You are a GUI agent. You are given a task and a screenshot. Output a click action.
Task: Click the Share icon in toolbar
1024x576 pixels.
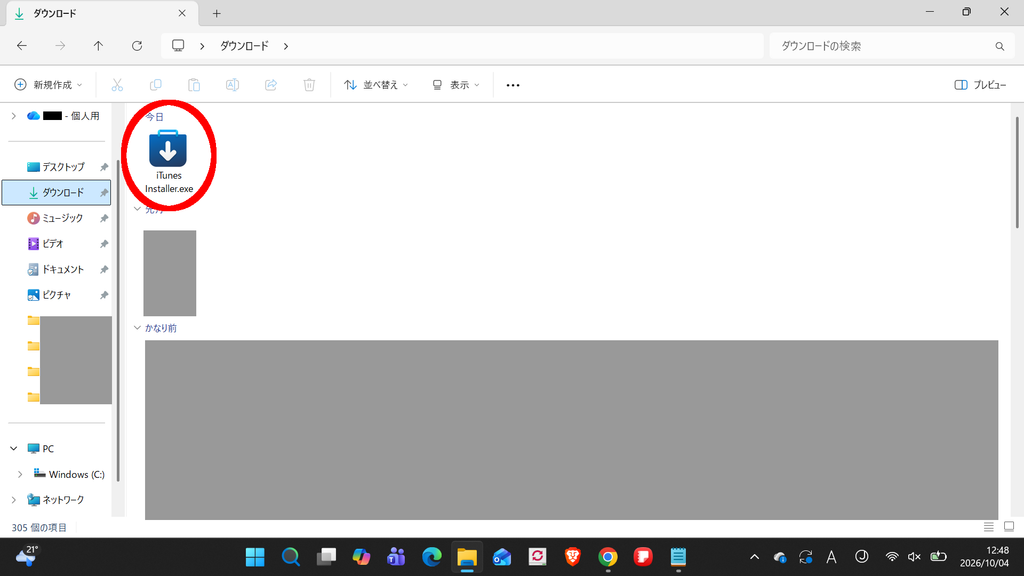coord(271,85)
